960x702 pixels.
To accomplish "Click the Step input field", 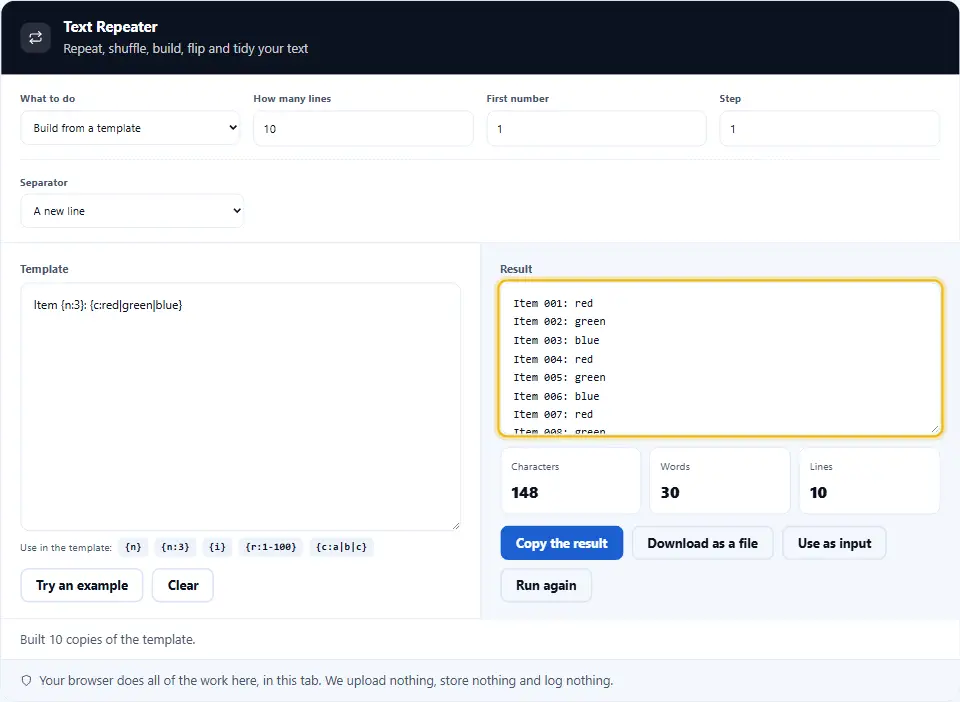I will pos(829,129).
